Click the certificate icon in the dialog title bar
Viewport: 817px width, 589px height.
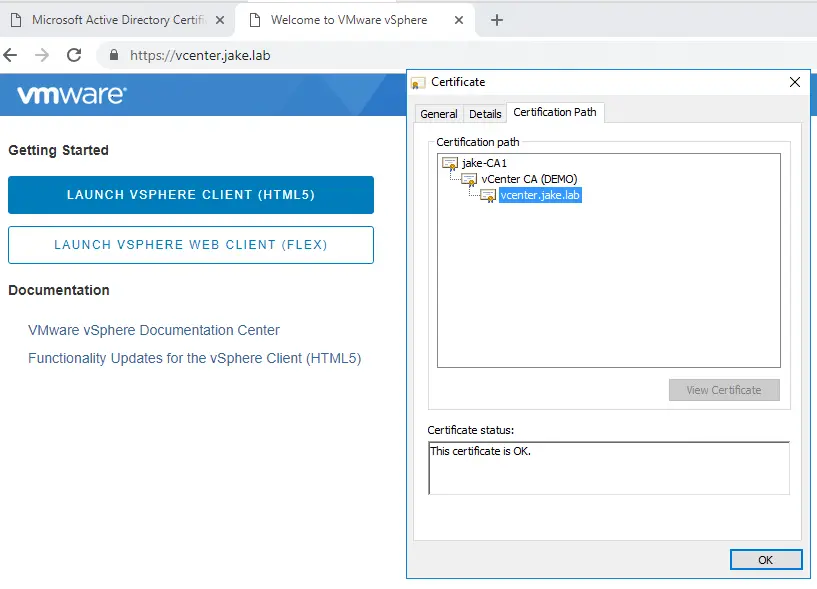417,83
